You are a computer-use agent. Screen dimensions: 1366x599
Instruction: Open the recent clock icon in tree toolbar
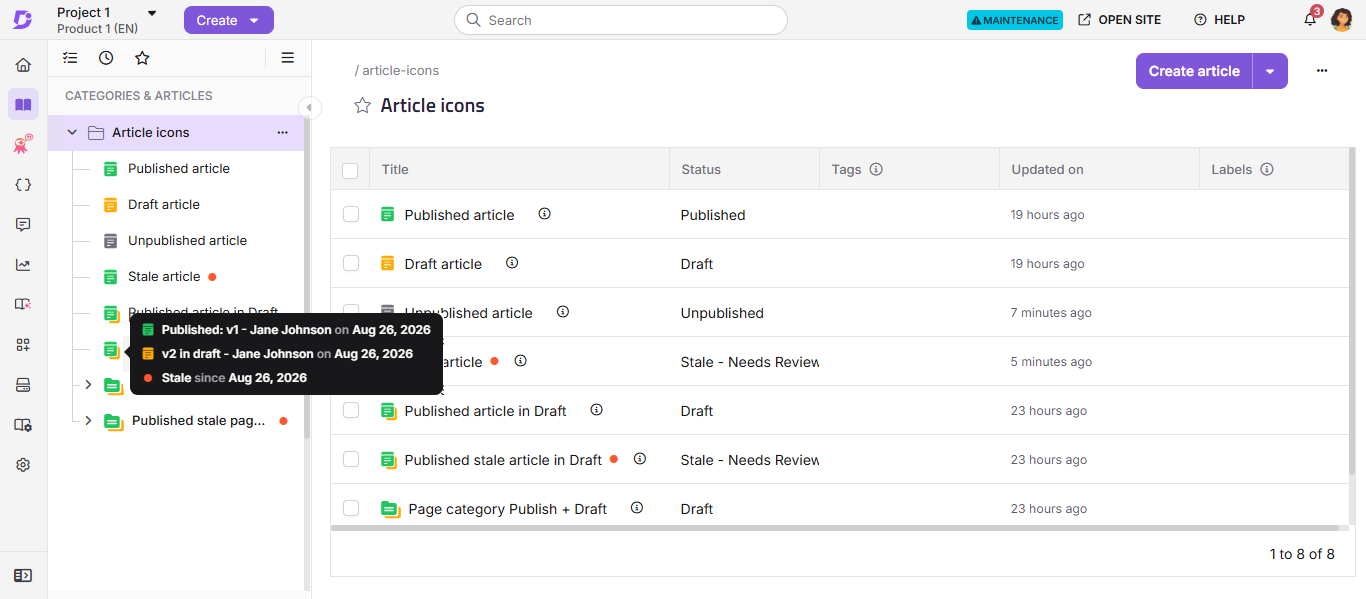106,58
